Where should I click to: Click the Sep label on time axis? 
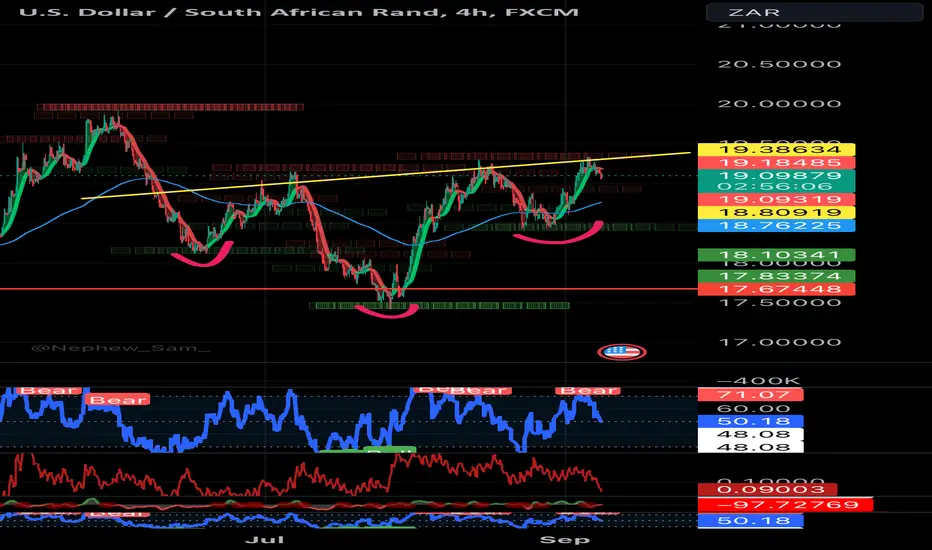click(565, 539)
